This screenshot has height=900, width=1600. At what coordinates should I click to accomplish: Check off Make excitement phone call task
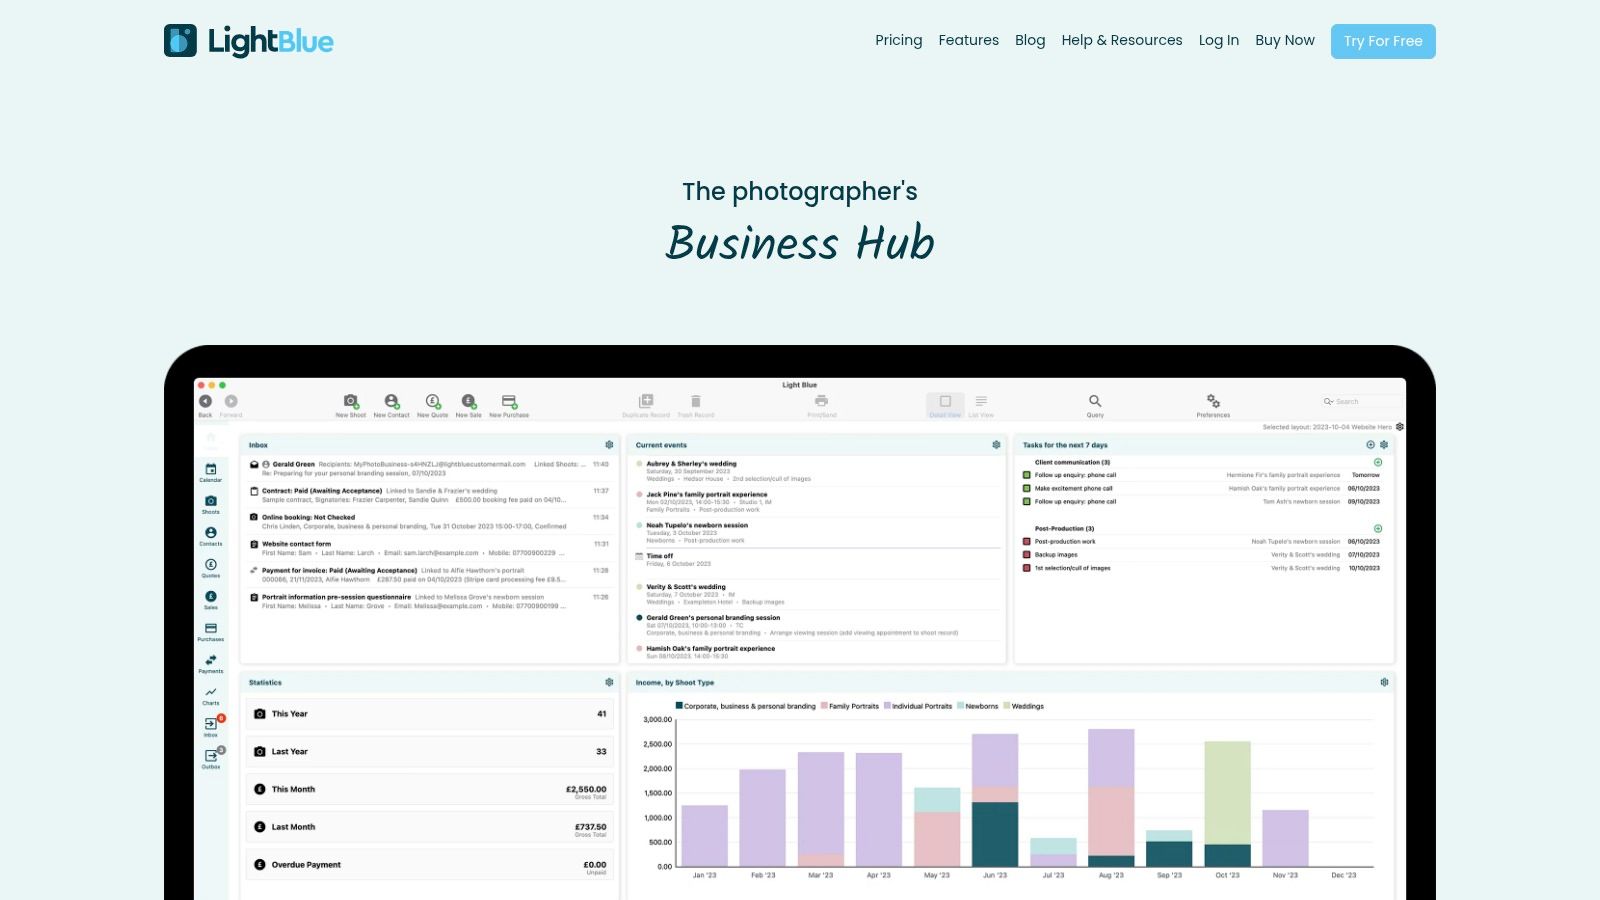tap(1027, 488)
